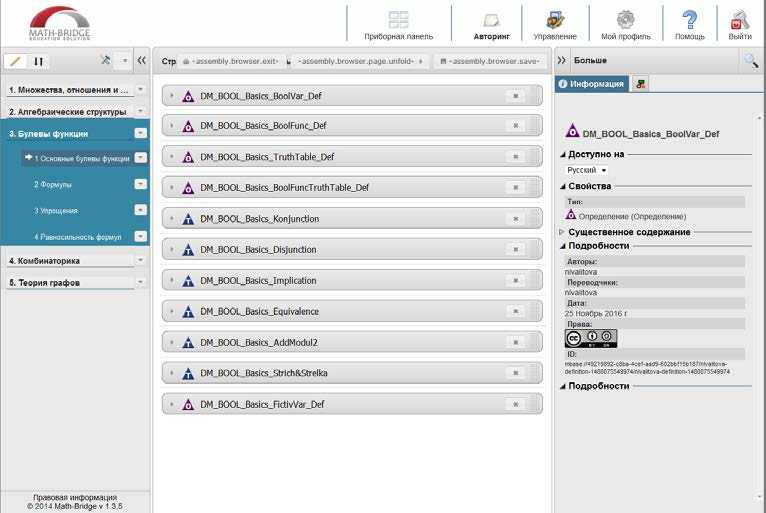766x513 pixels.
Task: Click the search magnifier icon
Action: click(x=751, y=61)
